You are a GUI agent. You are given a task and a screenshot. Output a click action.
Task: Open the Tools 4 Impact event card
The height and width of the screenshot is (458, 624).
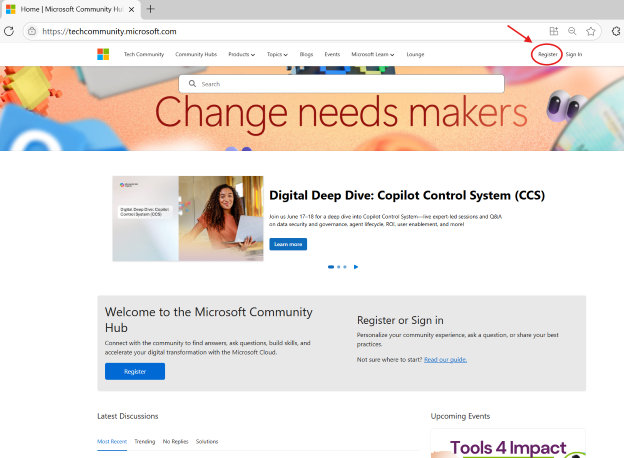[x=508, y=444]
